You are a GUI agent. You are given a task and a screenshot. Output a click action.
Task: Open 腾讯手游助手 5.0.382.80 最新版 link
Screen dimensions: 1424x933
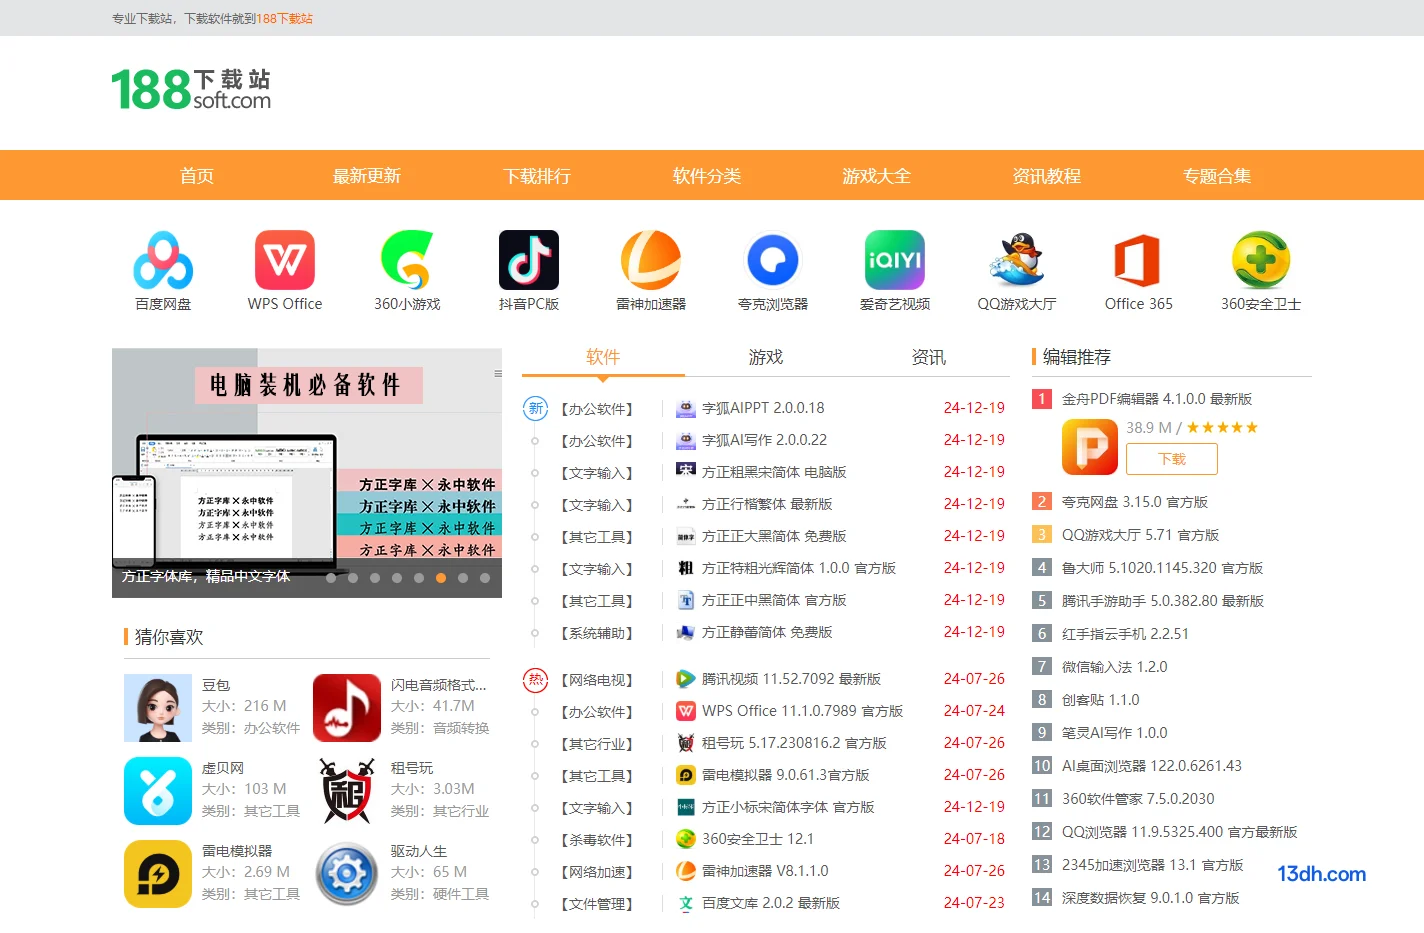pyautogui.click(x=1163, y=601)
